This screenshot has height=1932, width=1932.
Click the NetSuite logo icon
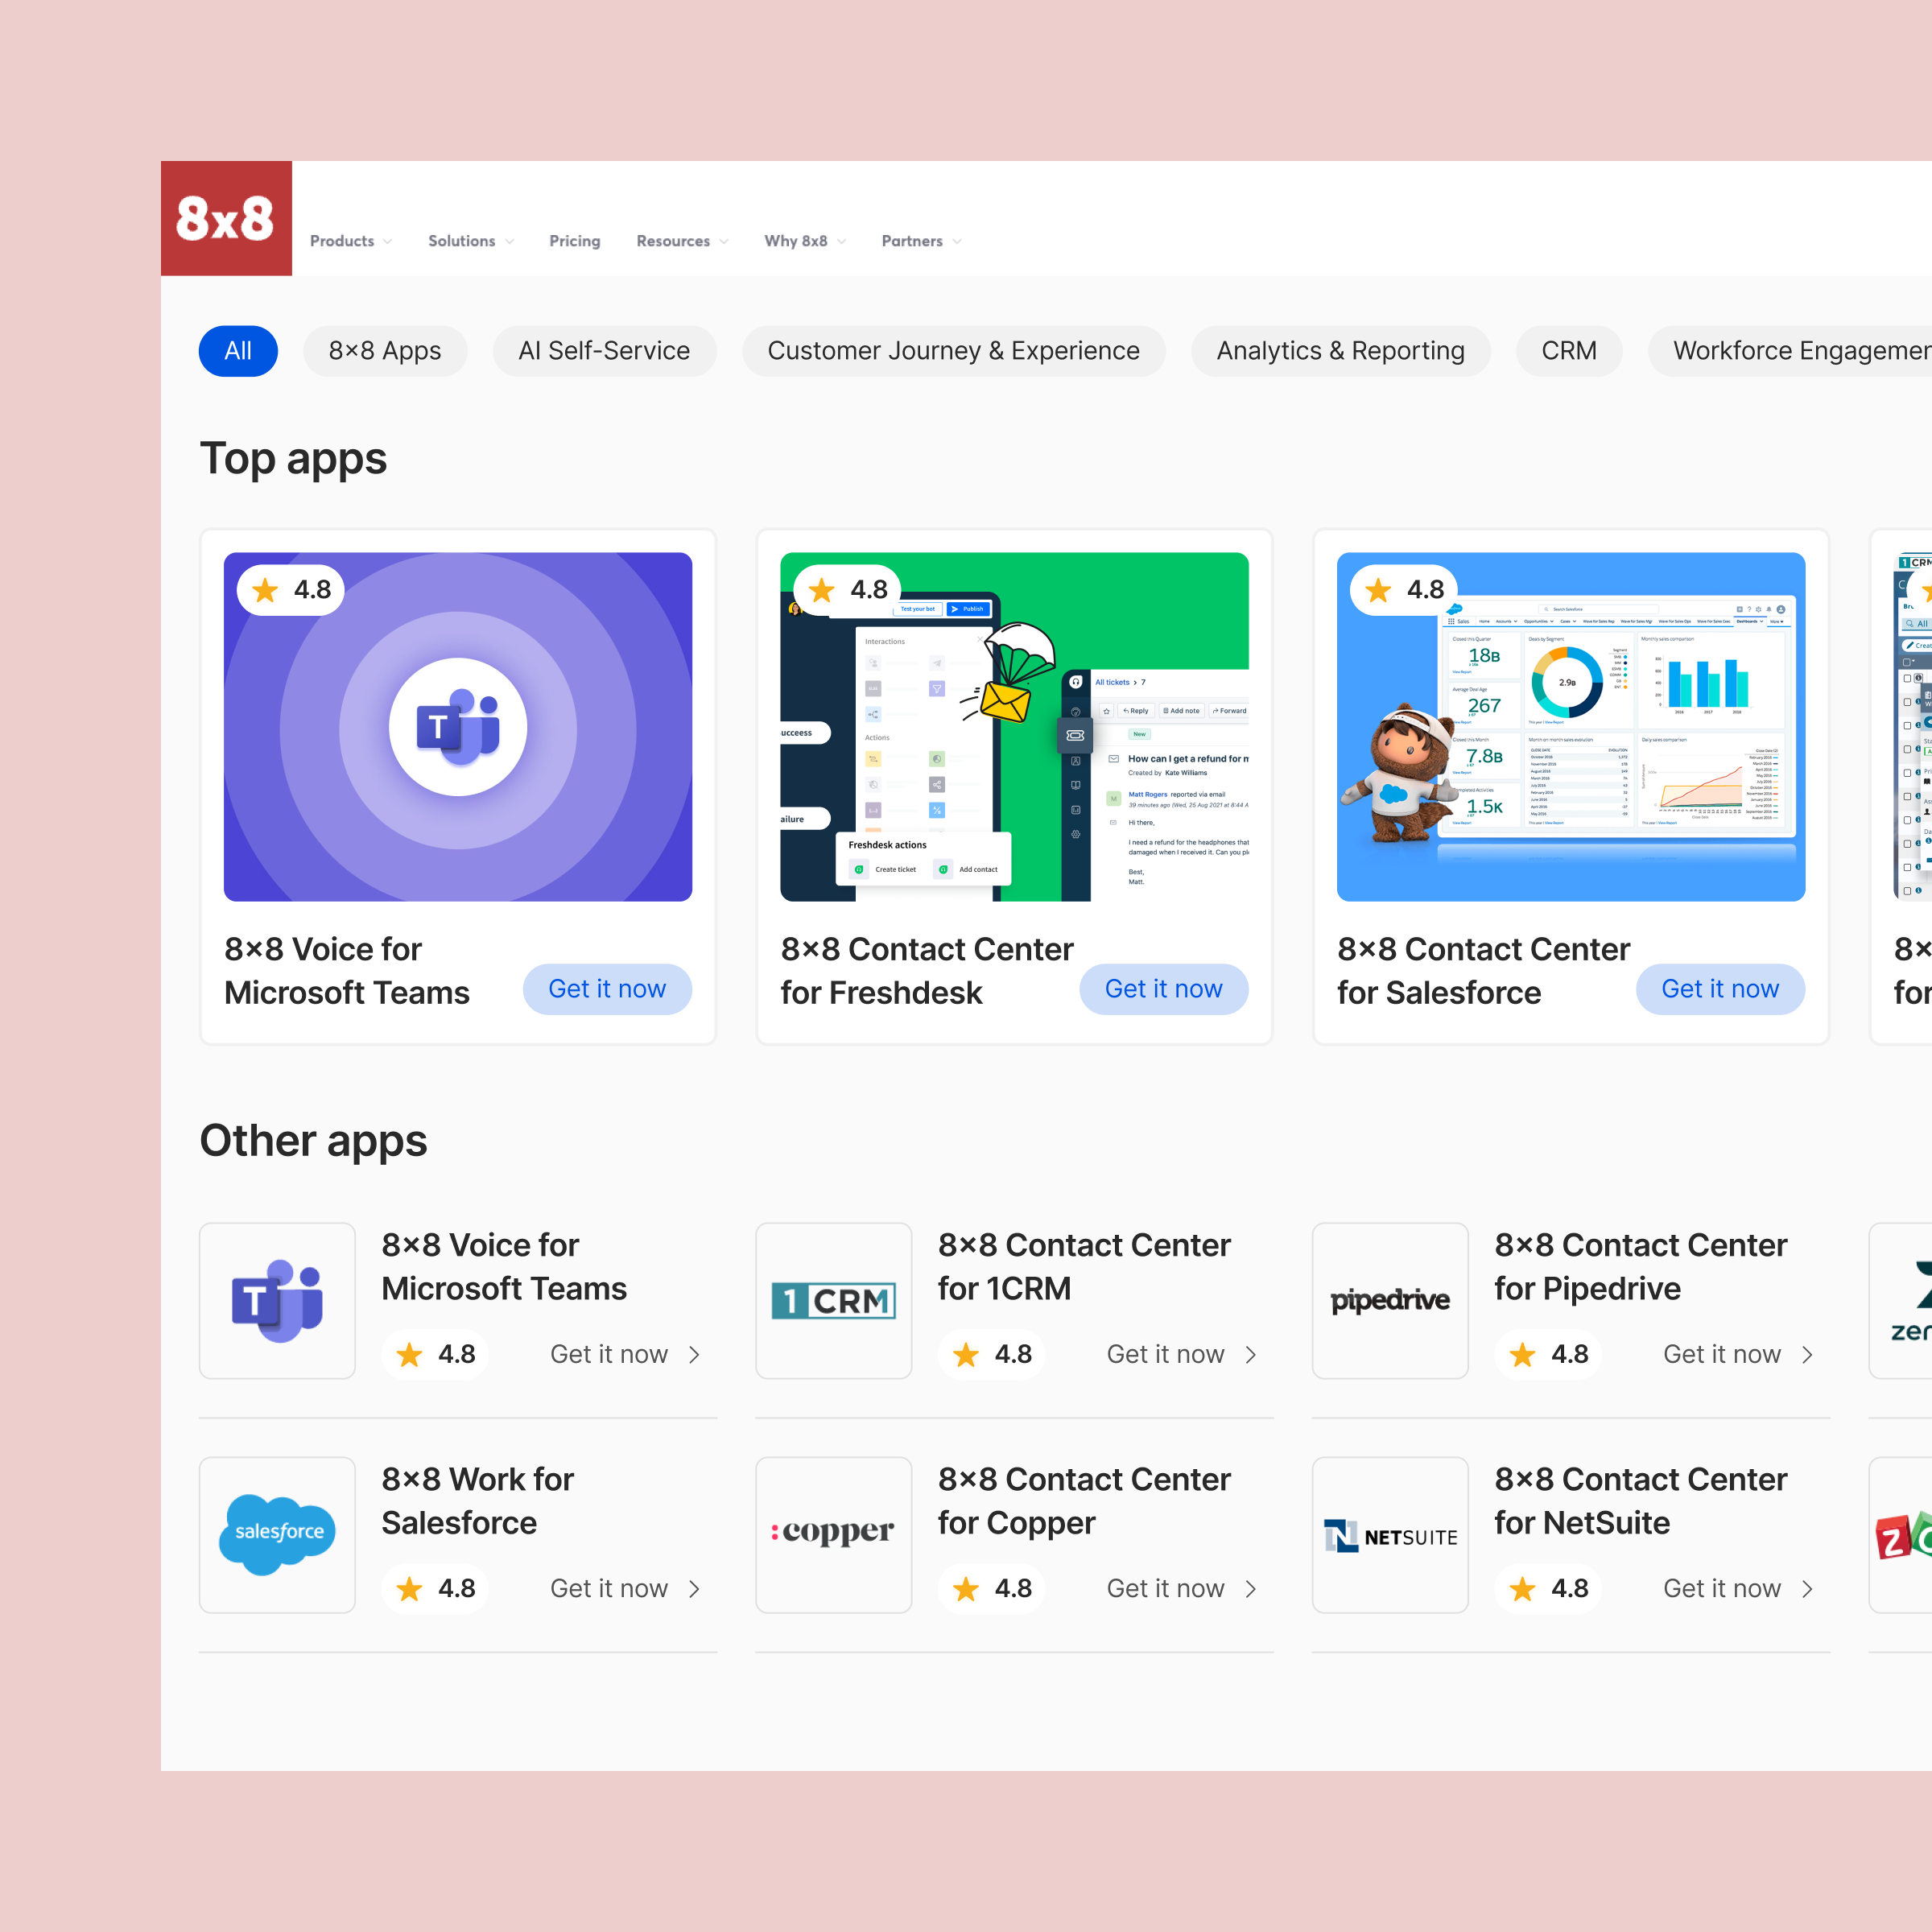point(1390,1535)
